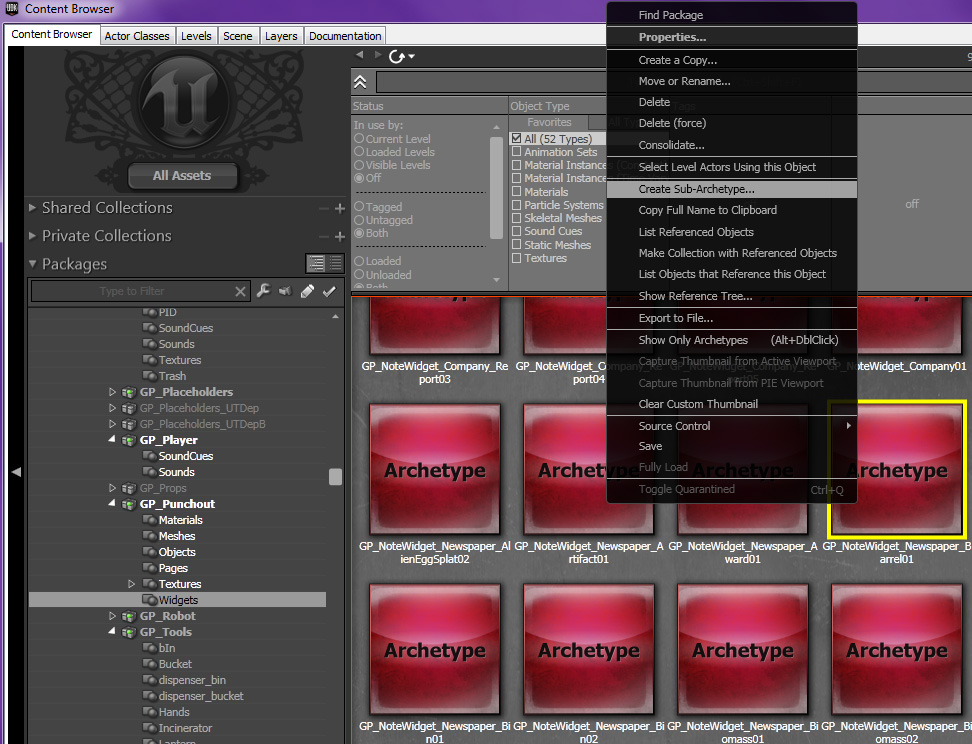Select Pages folder under GP_Punchout
This screenshot has width=972, height=744.
click(165, 568)
